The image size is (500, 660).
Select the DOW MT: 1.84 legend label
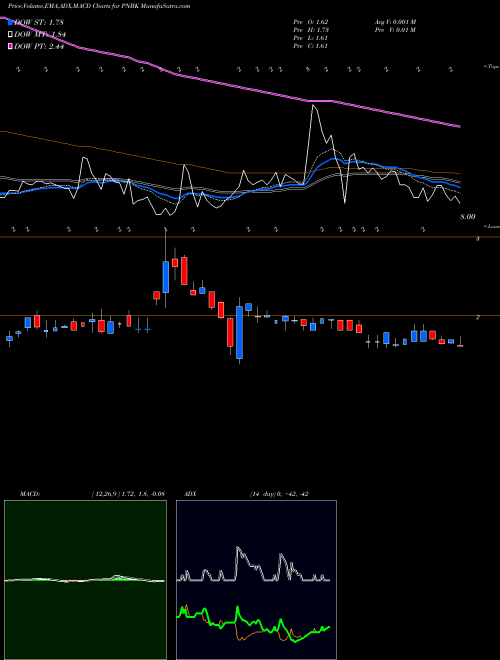point(40,35)
